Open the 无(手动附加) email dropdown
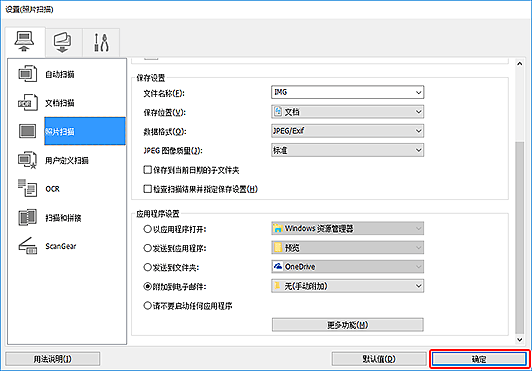532x371 pixels. click(347, 286)
